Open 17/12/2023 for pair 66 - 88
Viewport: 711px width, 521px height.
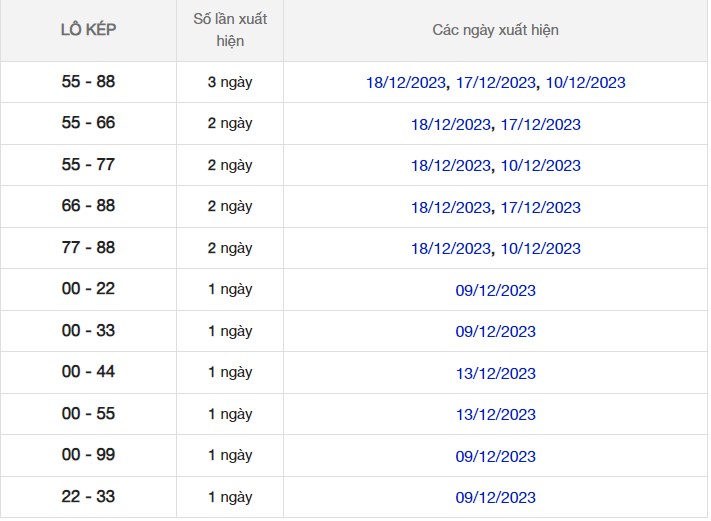coord(540,208)
